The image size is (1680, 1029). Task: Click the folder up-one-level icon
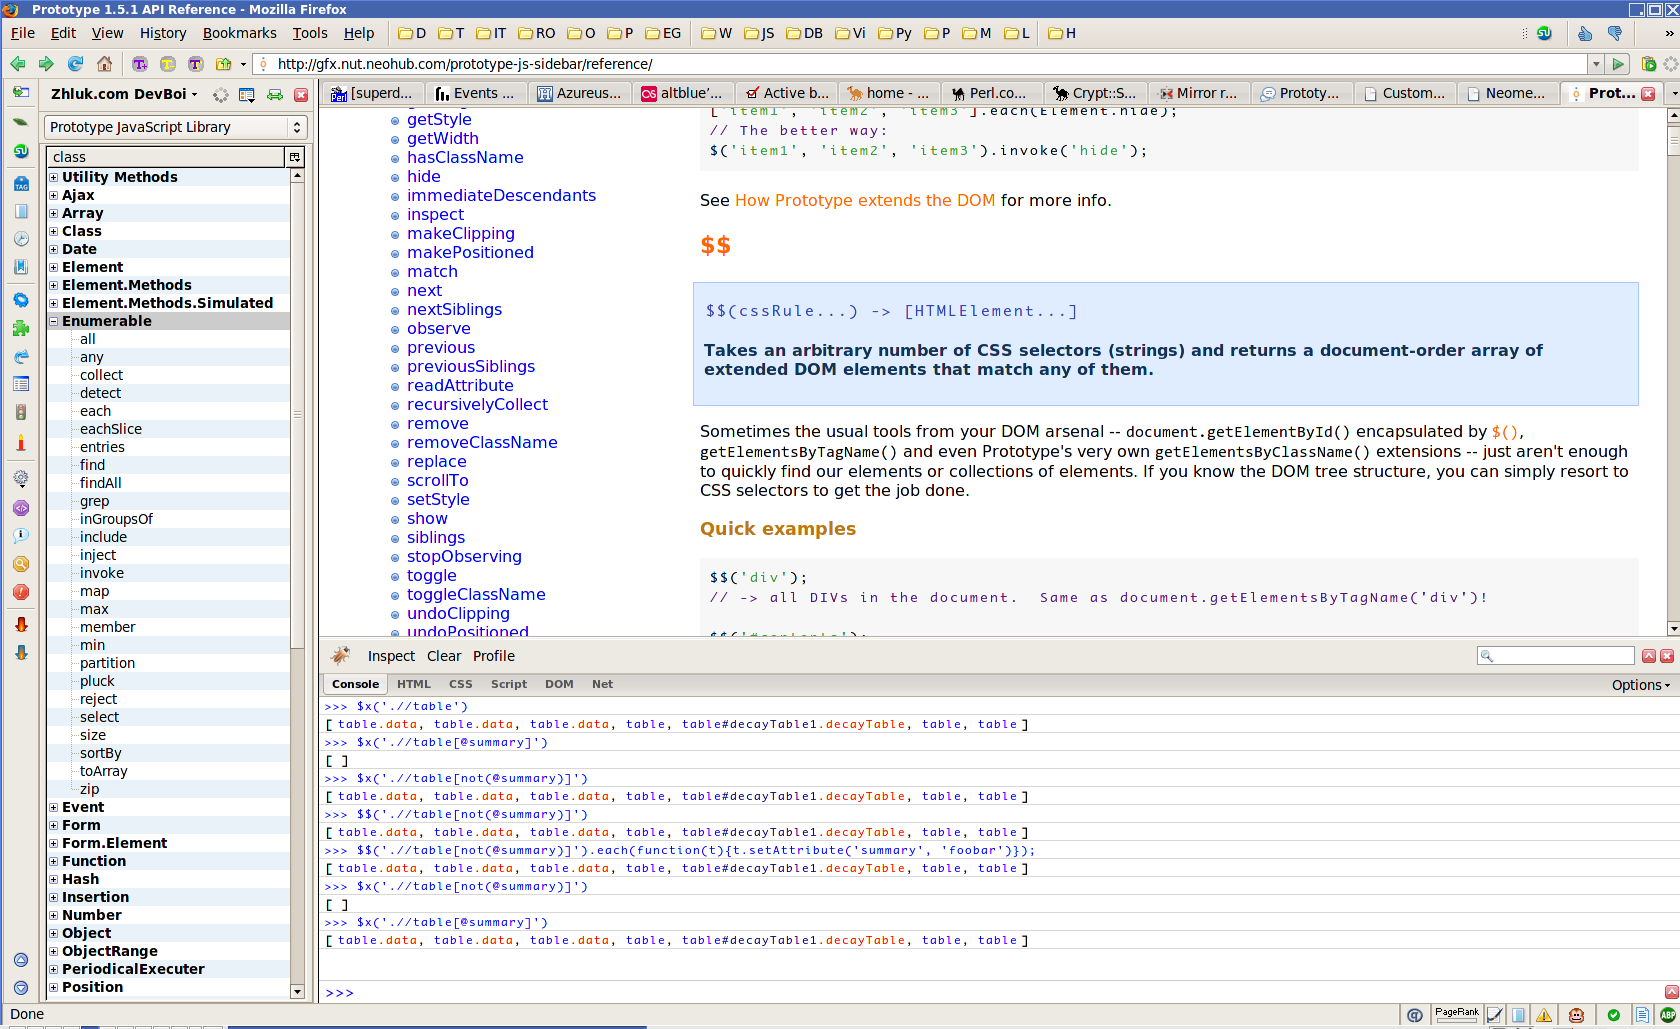pos(223,64)
